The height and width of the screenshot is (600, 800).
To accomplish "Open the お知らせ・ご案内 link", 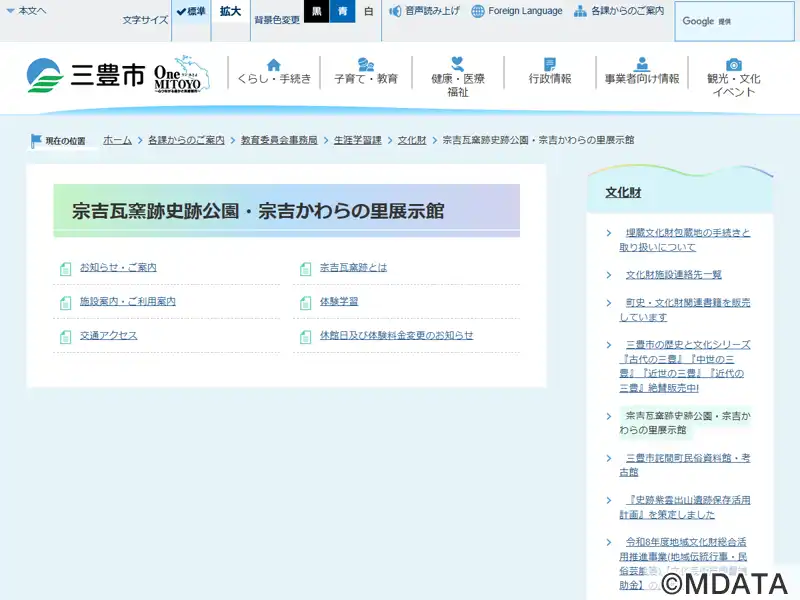I will (x=118, y=268).
